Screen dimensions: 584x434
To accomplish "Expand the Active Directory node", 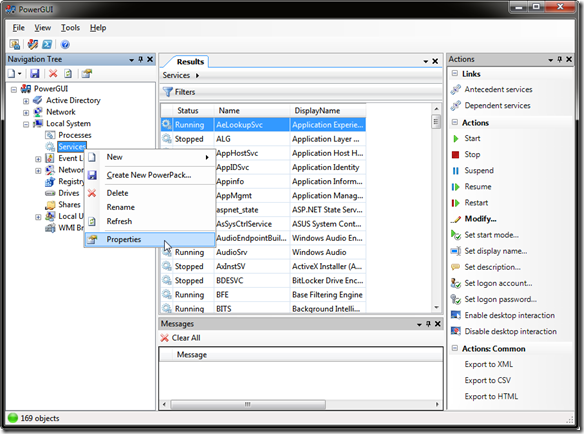I will [26, 101].
